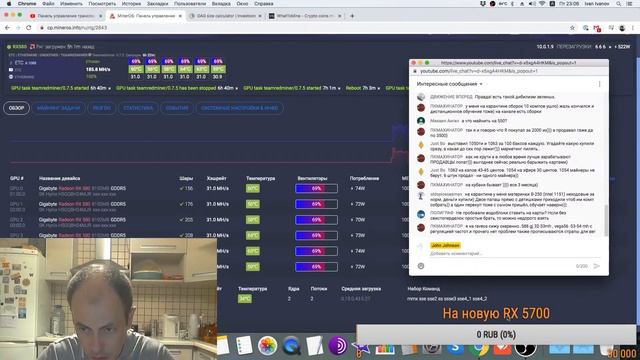
Task: Open Chrome three-dot menu
Action: coord(633,28)
